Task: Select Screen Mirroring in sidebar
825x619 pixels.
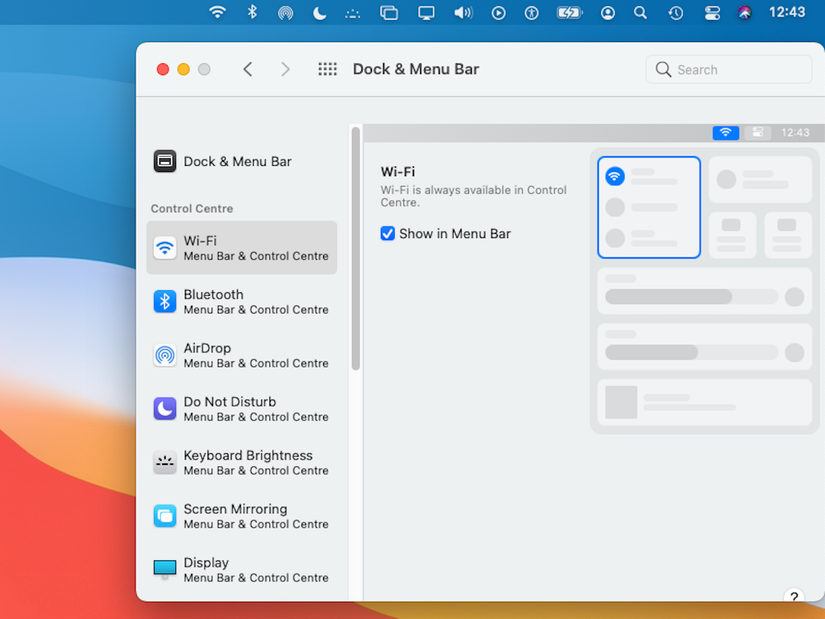Action: pos(241,516)
